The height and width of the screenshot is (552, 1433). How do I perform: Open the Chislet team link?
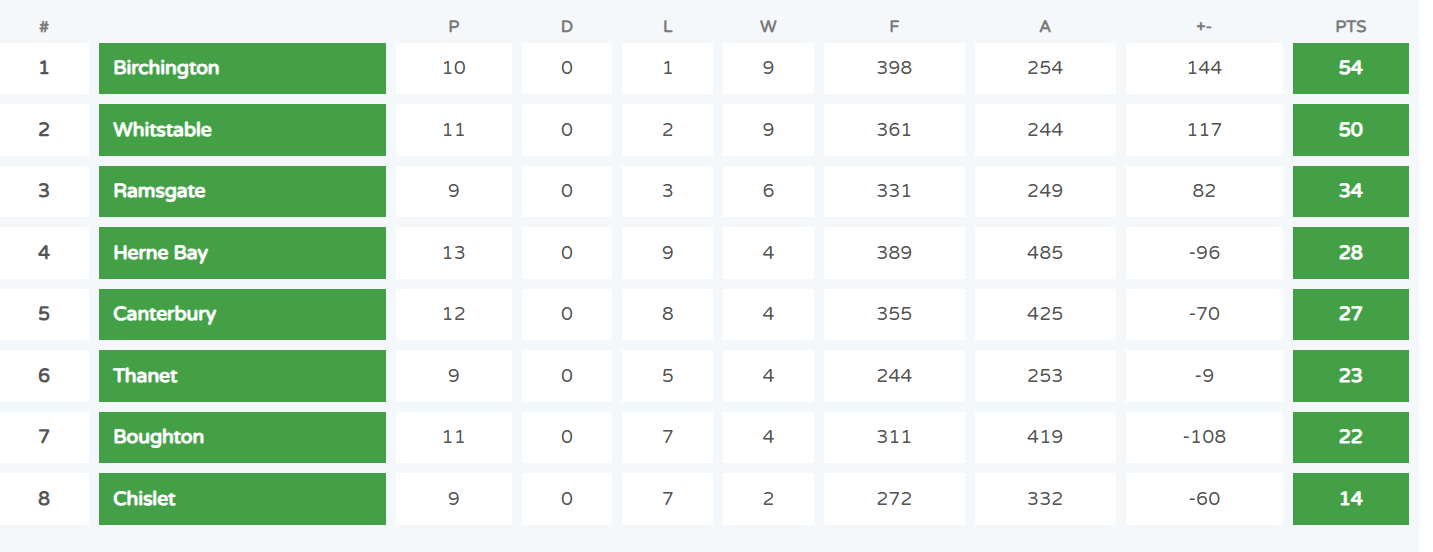coord(144,499)
